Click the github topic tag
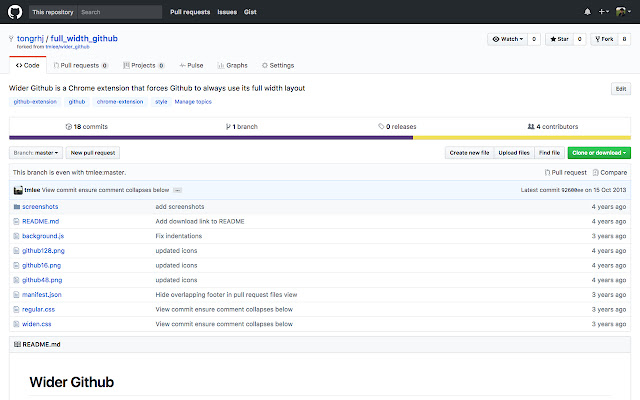 tap(77, 102)
